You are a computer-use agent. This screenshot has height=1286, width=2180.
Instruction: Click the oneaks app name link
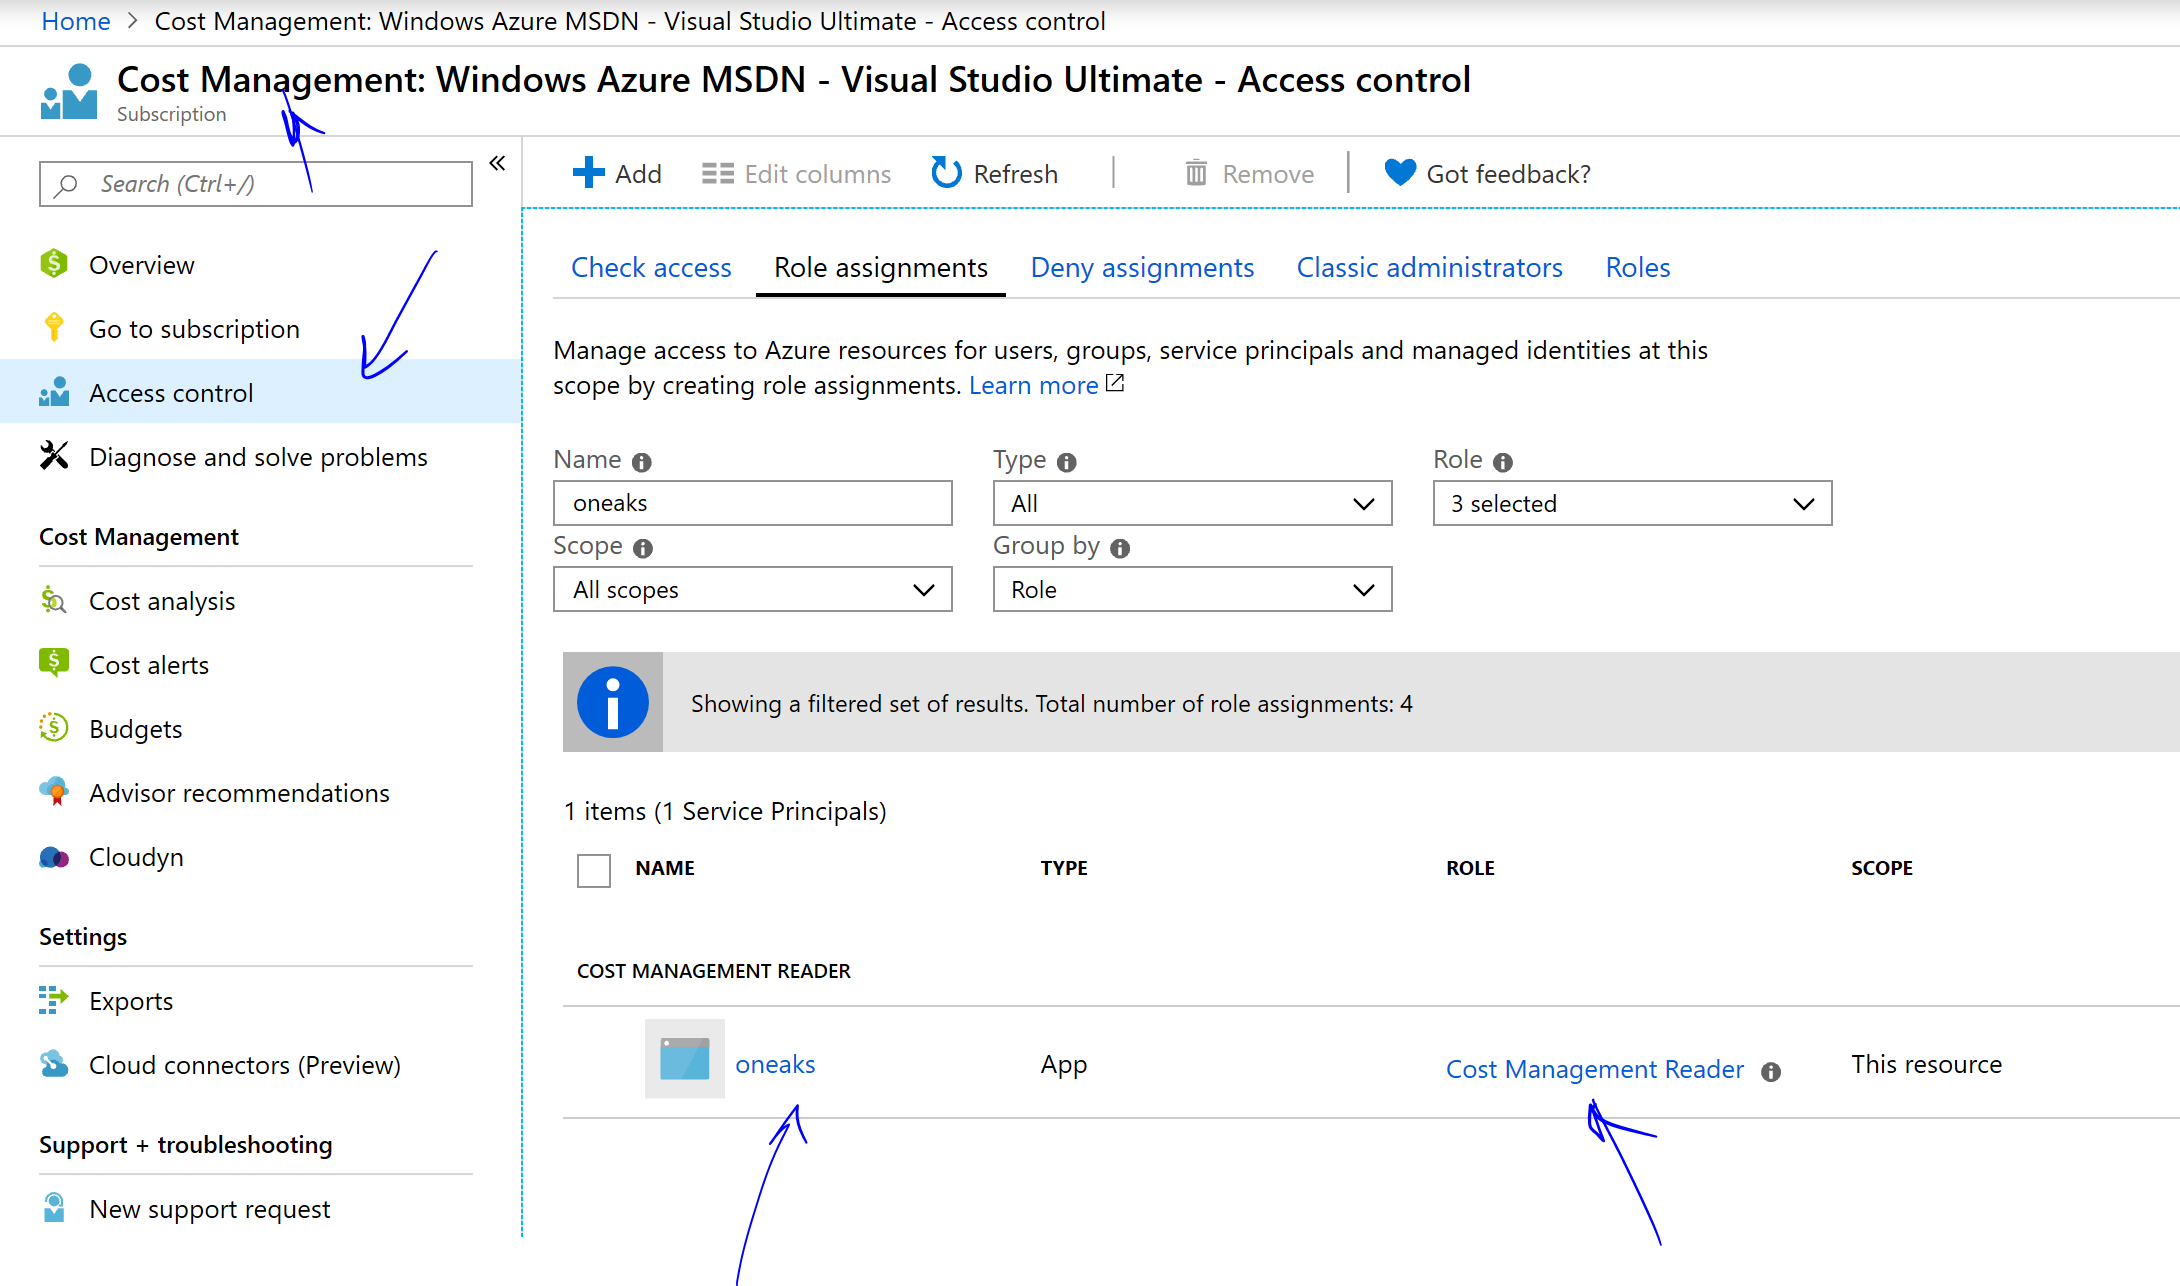click(x=775, y=1064)
